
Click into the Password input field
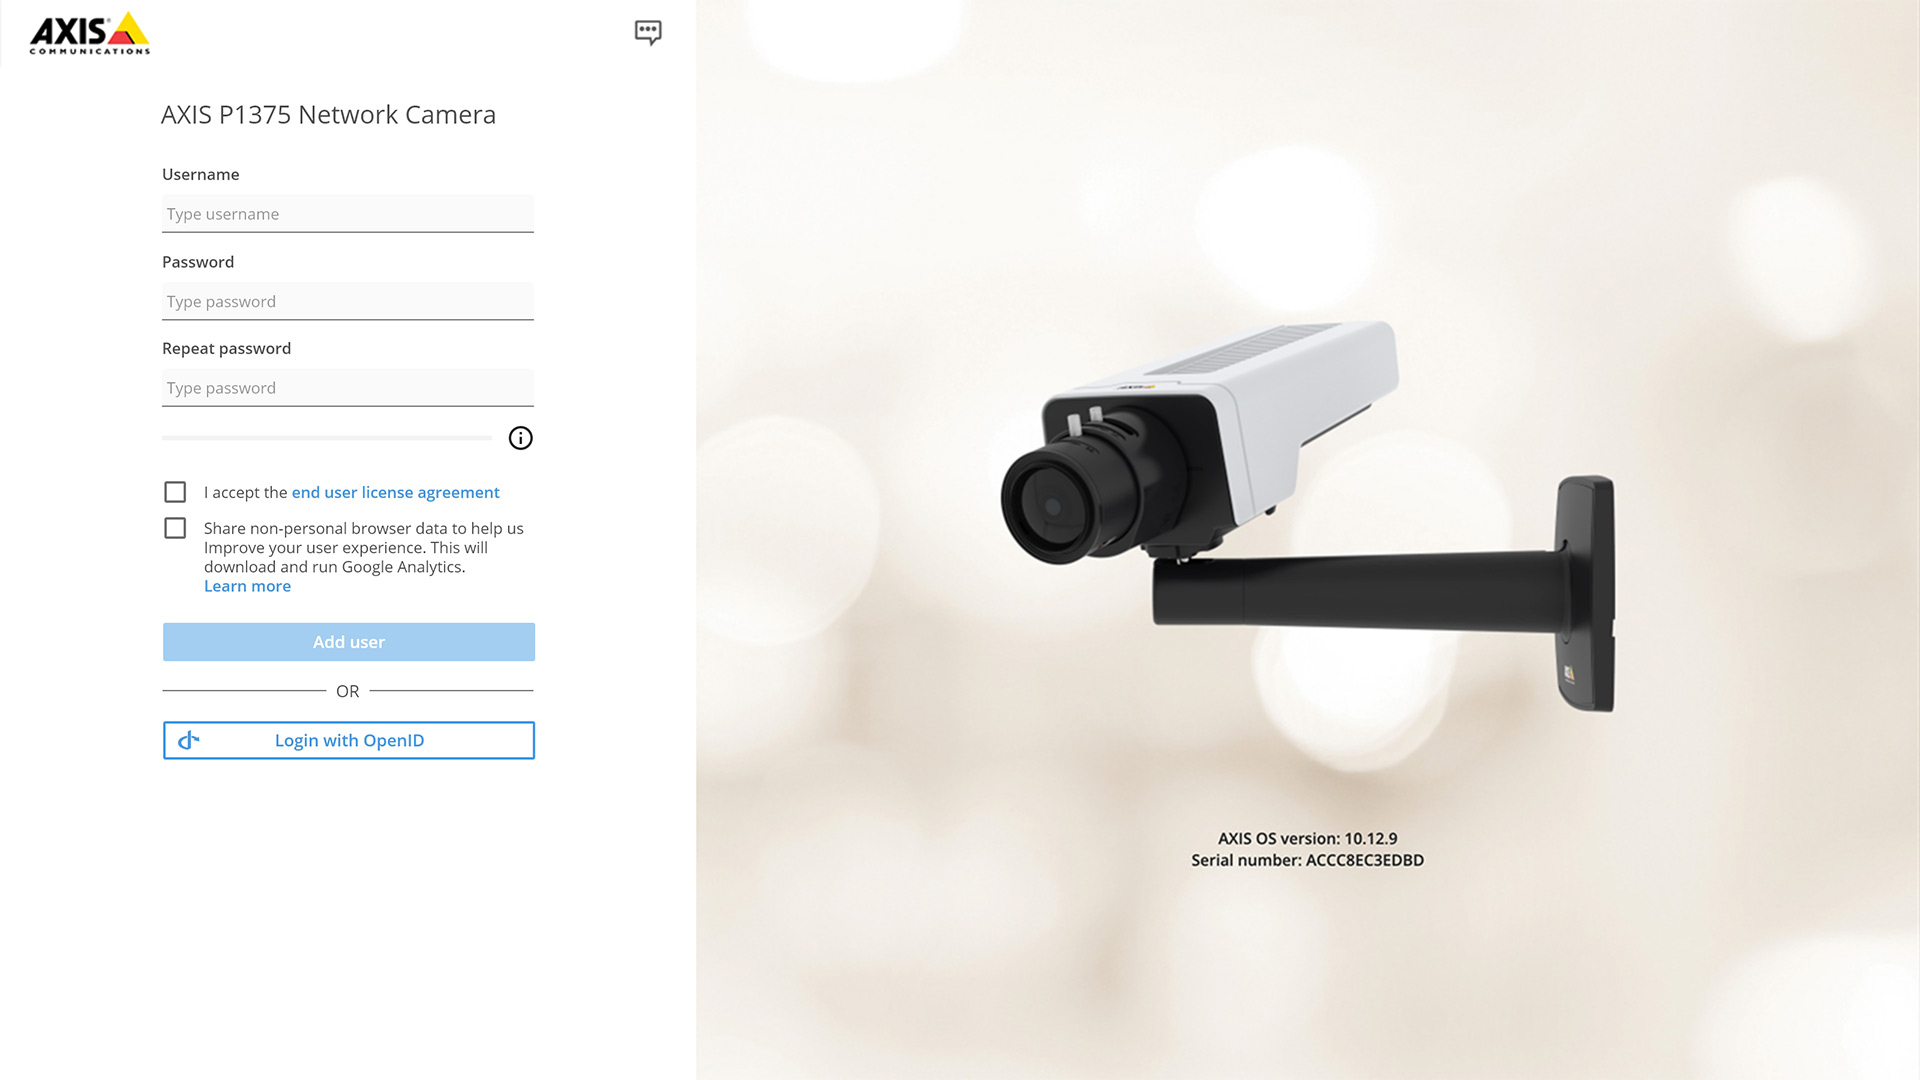[x=348, y=301]
